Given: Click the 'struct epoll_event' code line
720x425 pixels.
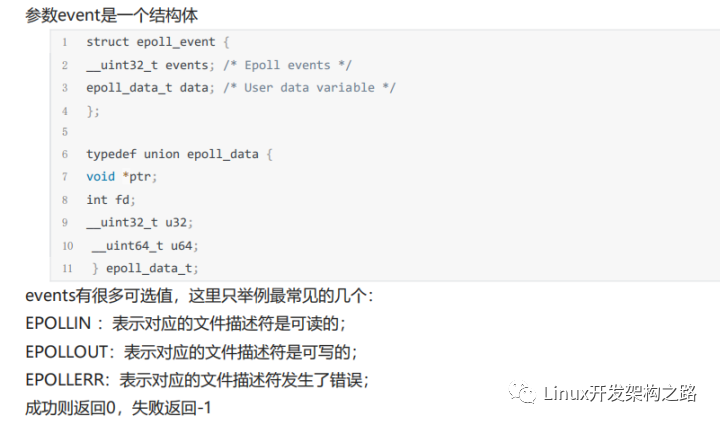Looking at the screenshot, I should click(158, 42).
